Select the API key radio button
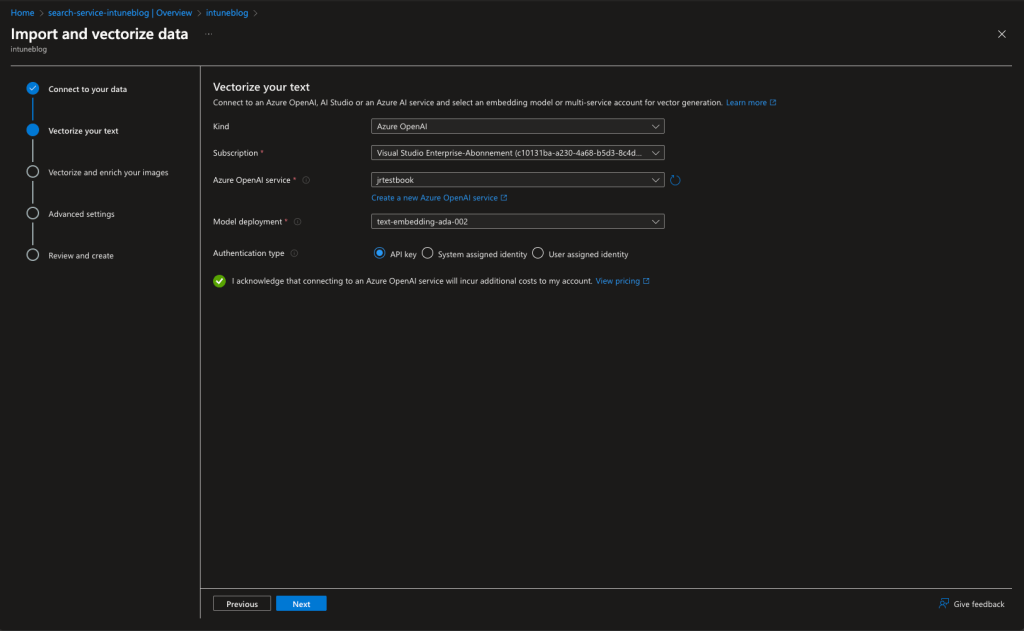 coord(379,254)
